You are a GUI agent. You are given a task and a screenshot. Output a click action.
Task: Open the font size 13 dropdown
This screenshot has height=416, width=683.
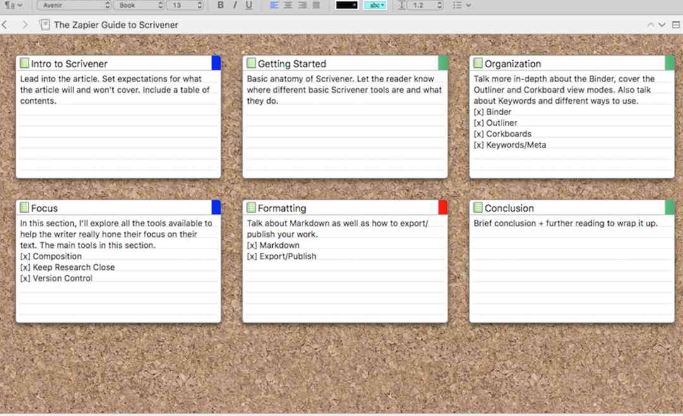point(186,5)
